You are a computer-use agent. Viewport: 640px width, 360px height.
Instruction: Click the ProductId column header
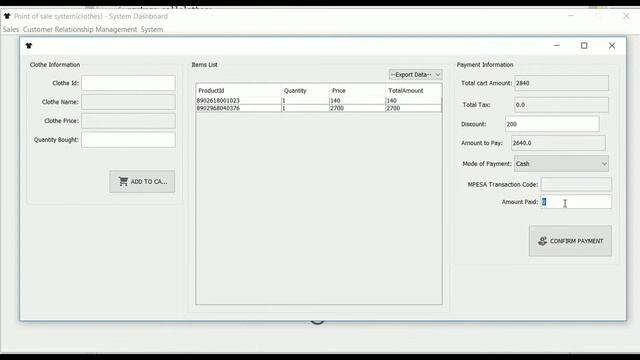238,91
